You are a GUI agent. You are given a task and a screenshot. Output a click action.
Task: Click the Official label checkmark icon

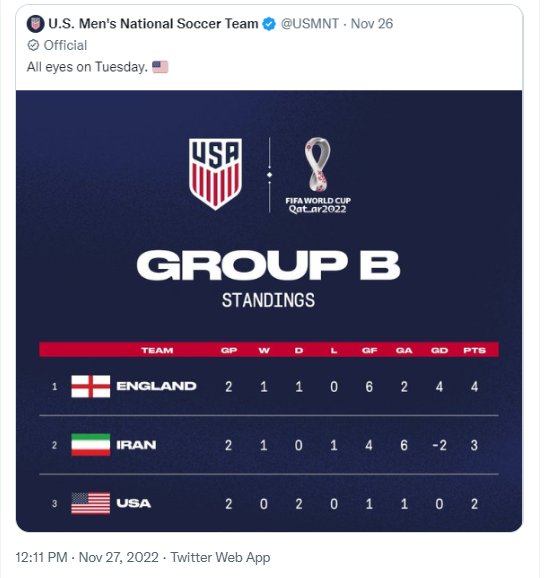click(x=33, y=45)
